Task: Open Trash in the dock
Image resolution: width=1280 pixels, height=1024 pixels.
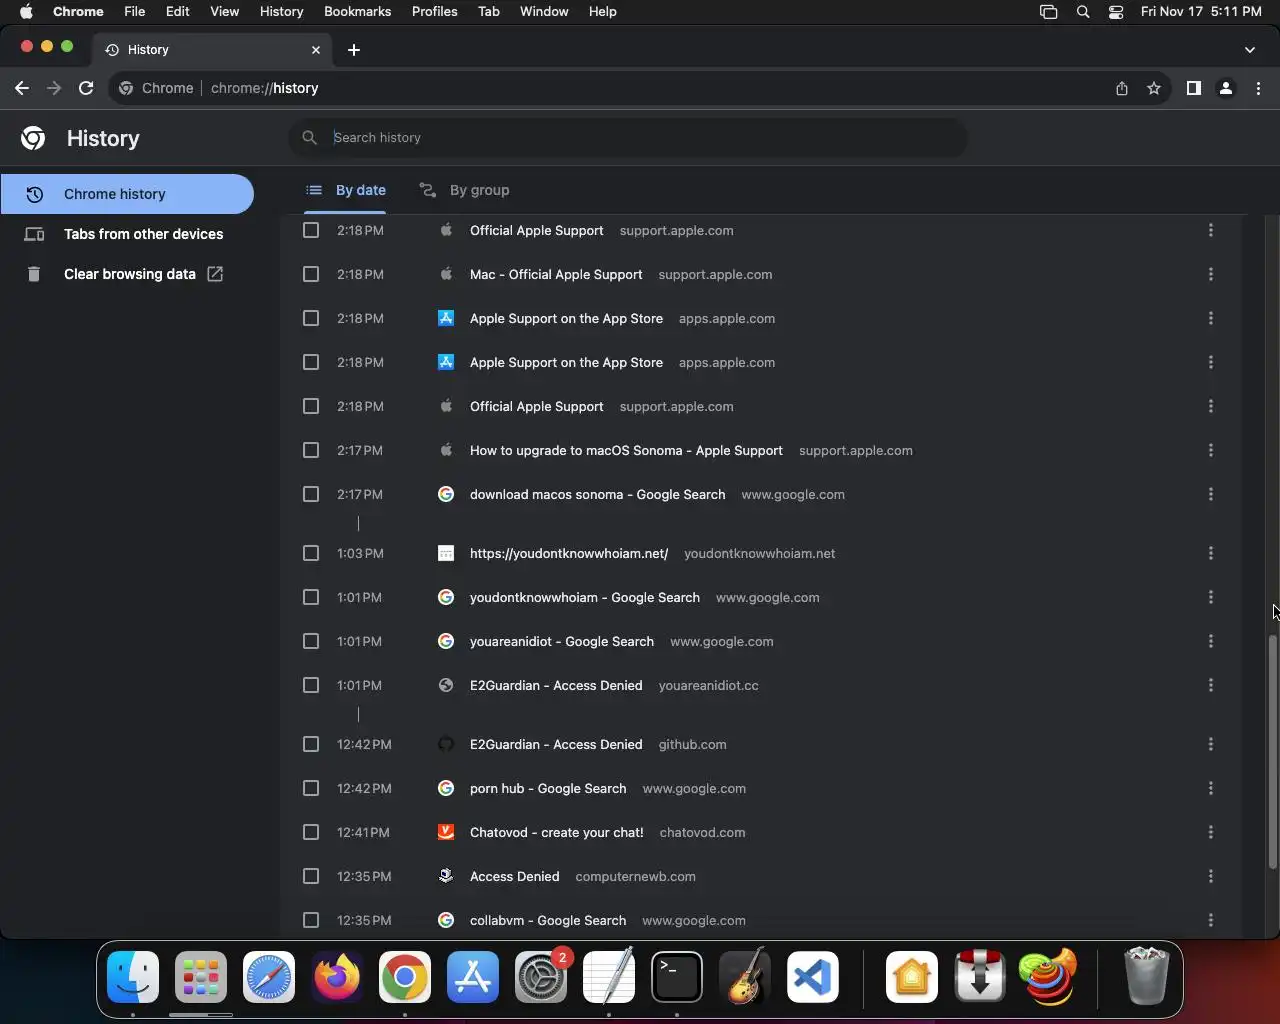Action: pos(1147,977)
